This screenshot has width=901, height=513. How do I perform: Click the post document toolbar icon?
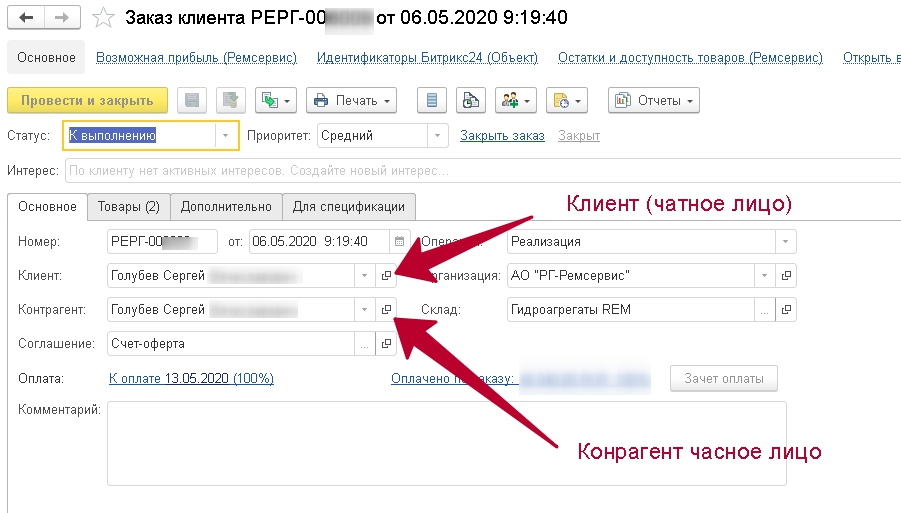click(x=231, y=101)
